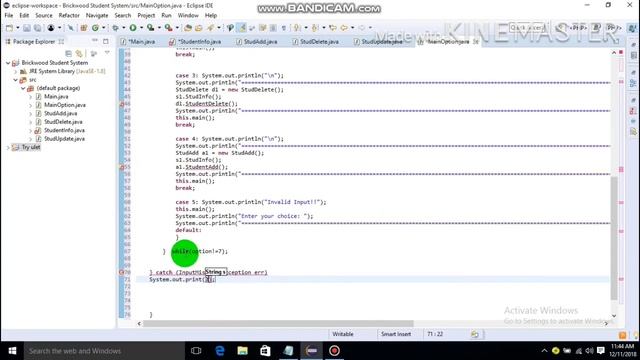Open the Project menu
Screen dimensions: 640x360
[x=146, y=16]
